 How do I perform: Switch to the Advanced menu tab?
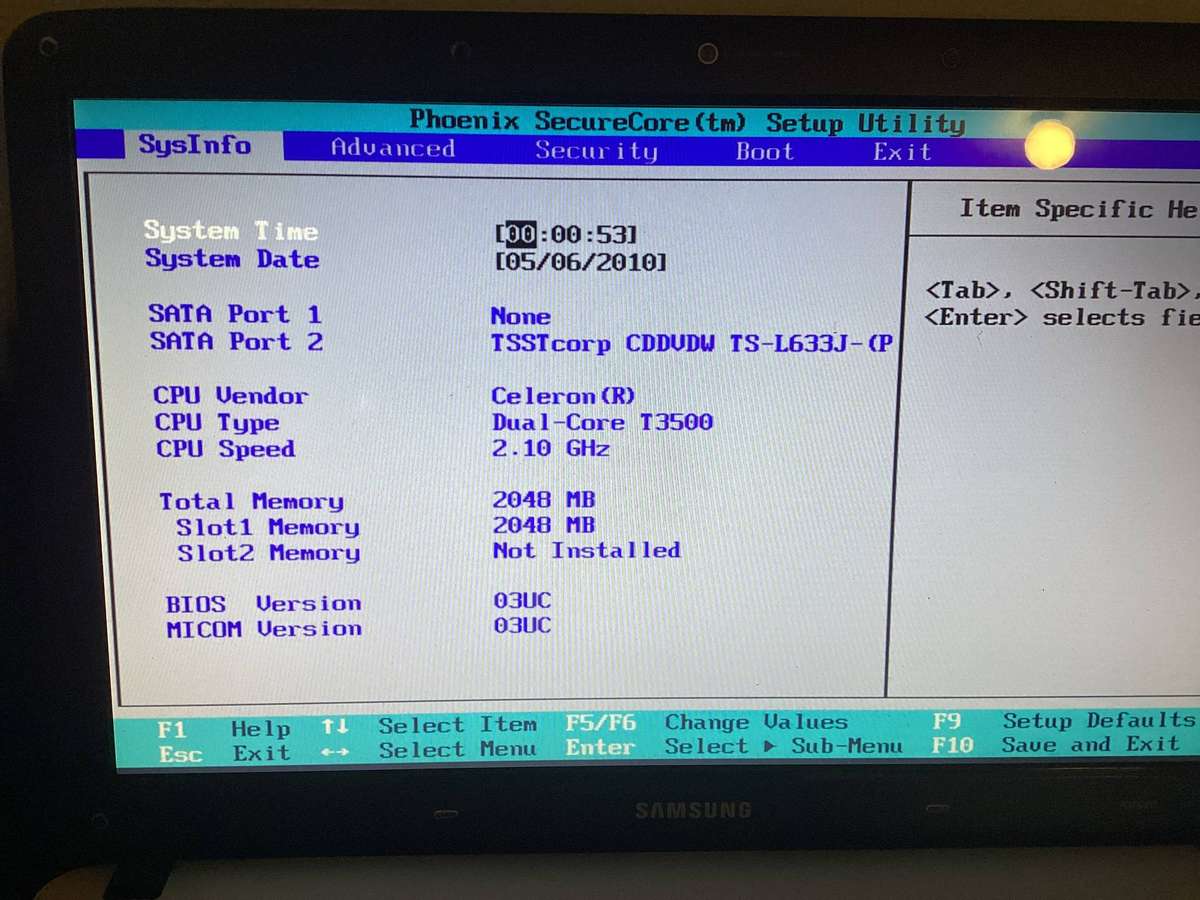coord(393,148)
